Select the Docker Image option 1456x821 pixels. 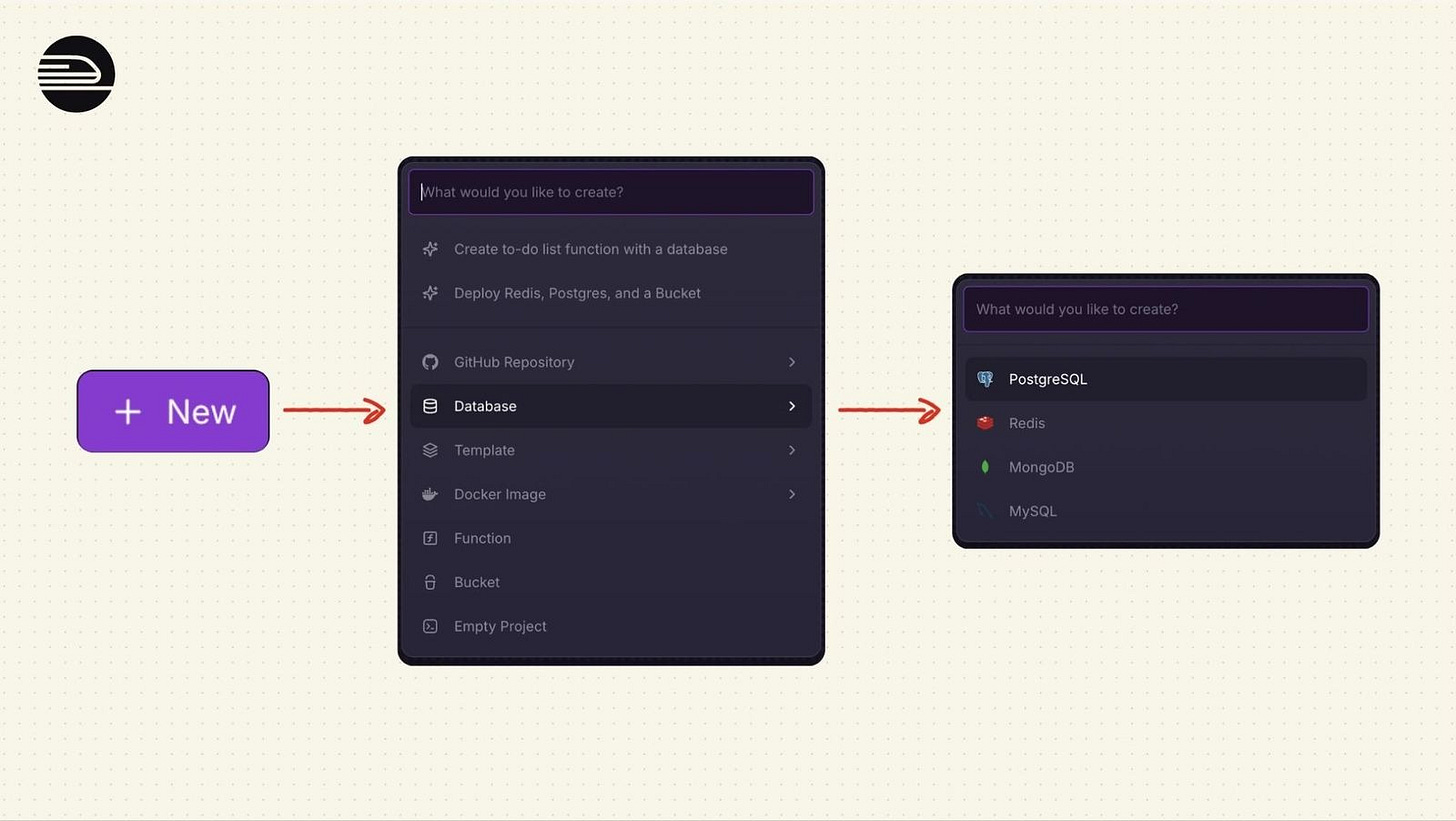click(611, 494)
